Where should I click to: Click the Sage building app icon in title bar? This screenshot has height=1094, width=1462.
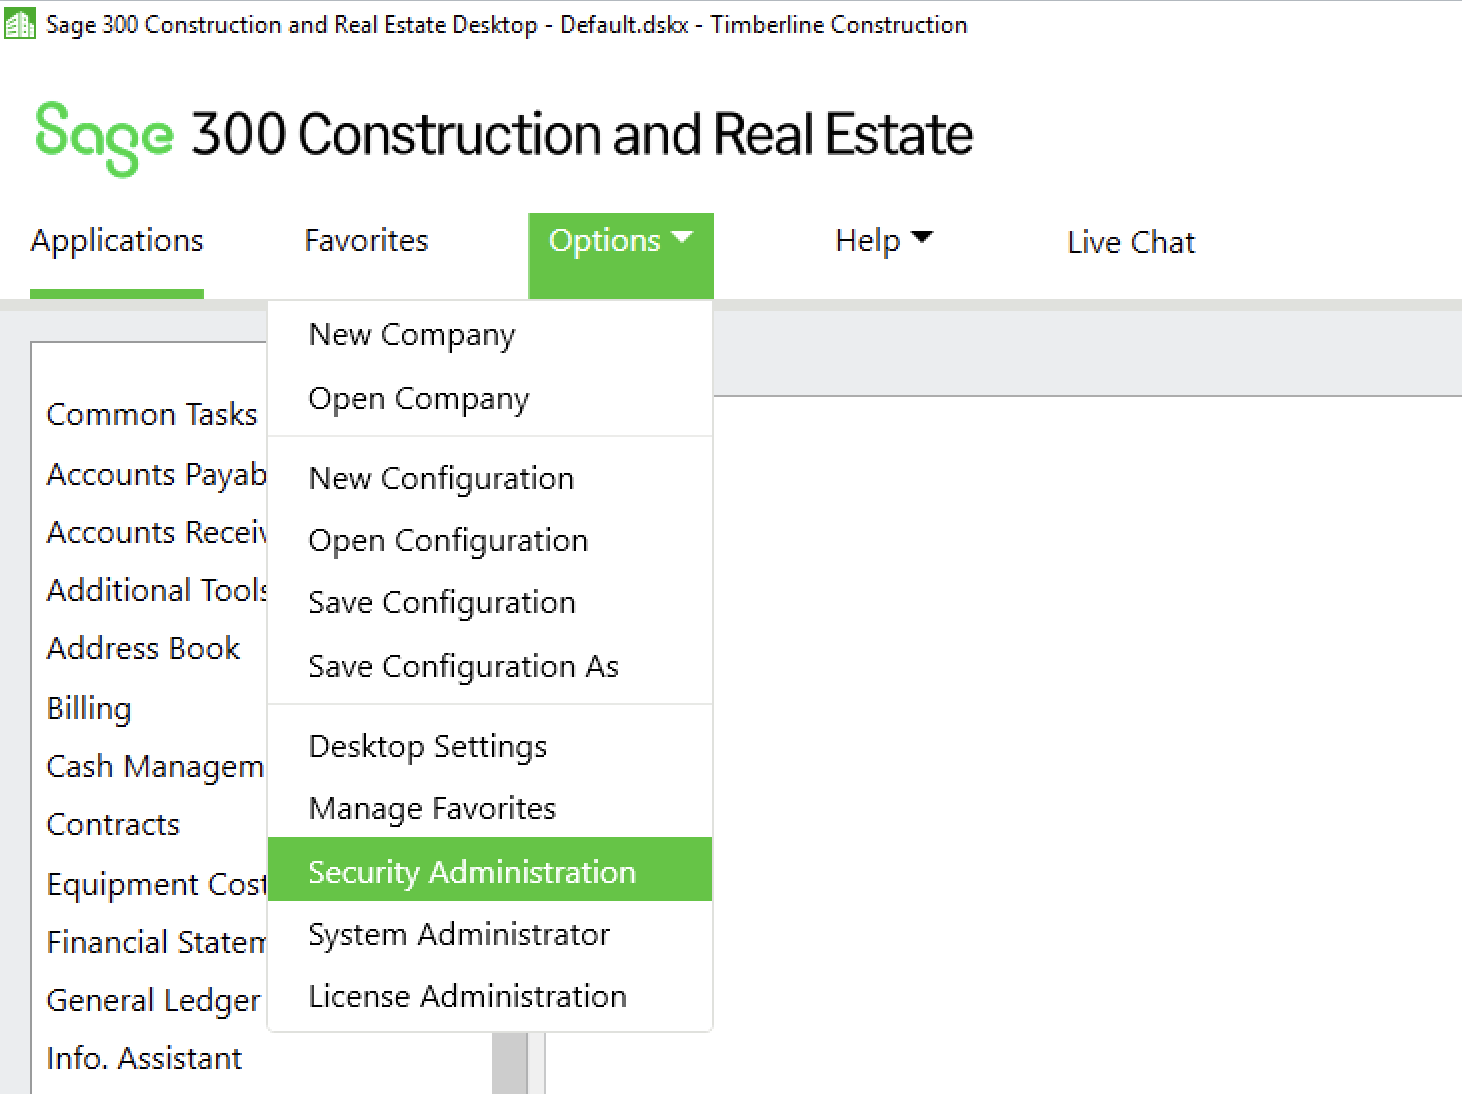click(19, 24)
